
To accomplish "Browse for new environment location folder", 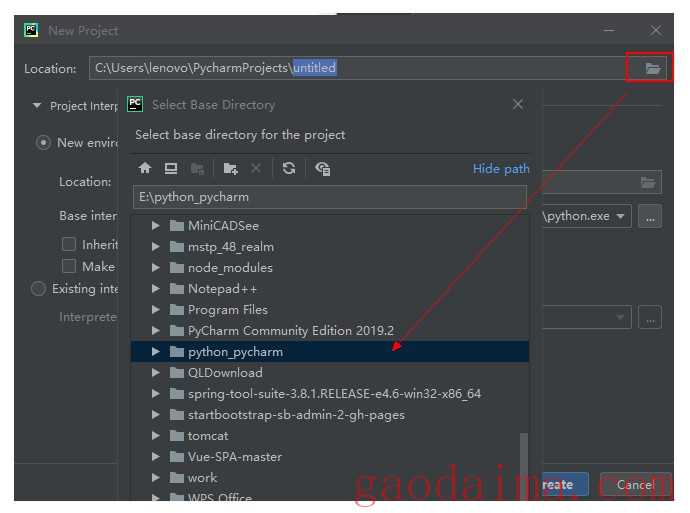I will tap(648, 182).
